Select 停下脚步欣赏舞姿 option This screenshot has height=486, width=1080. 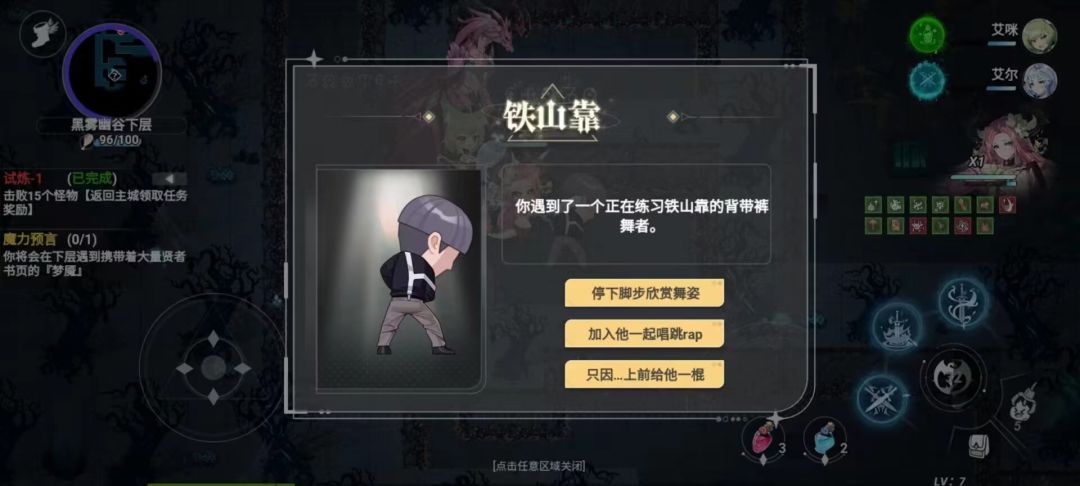pos(644,293)
